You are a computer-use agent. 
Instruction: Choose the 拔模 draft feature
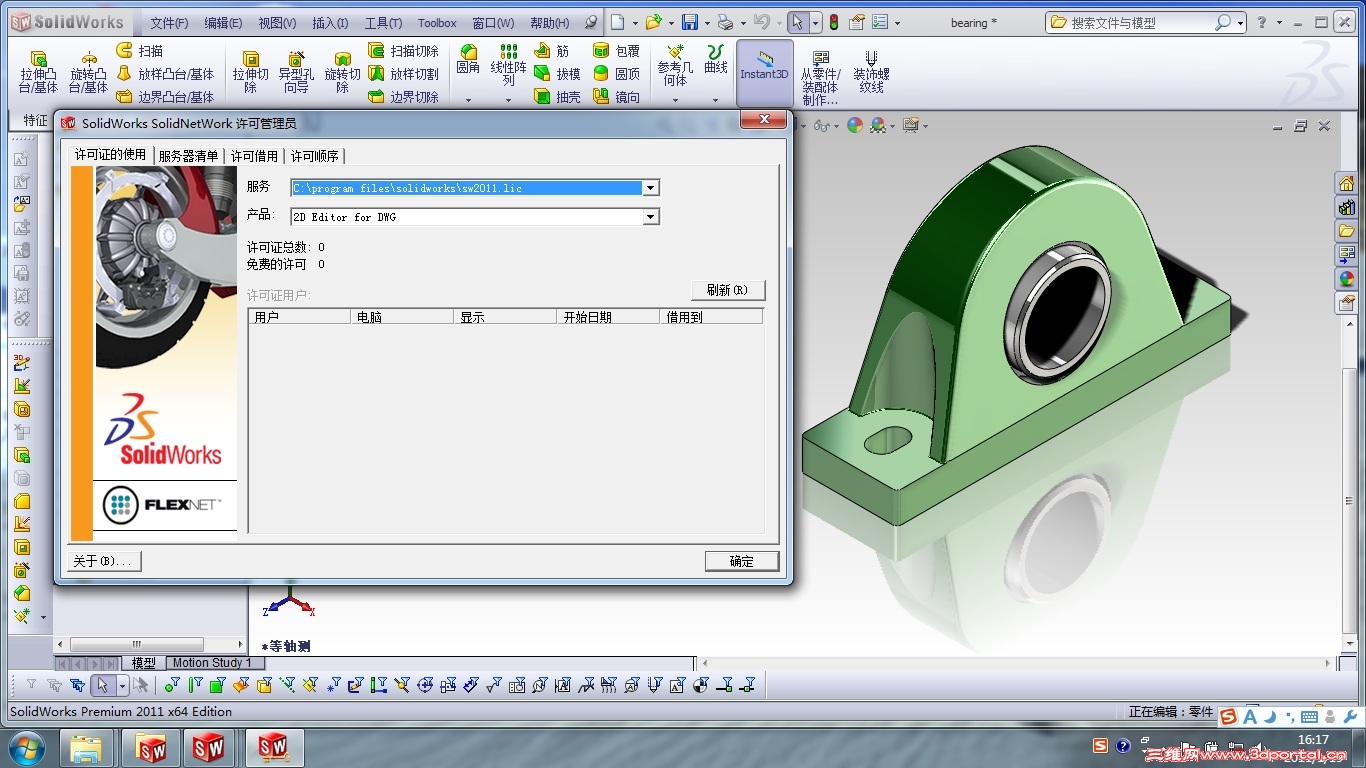[557, 74]
